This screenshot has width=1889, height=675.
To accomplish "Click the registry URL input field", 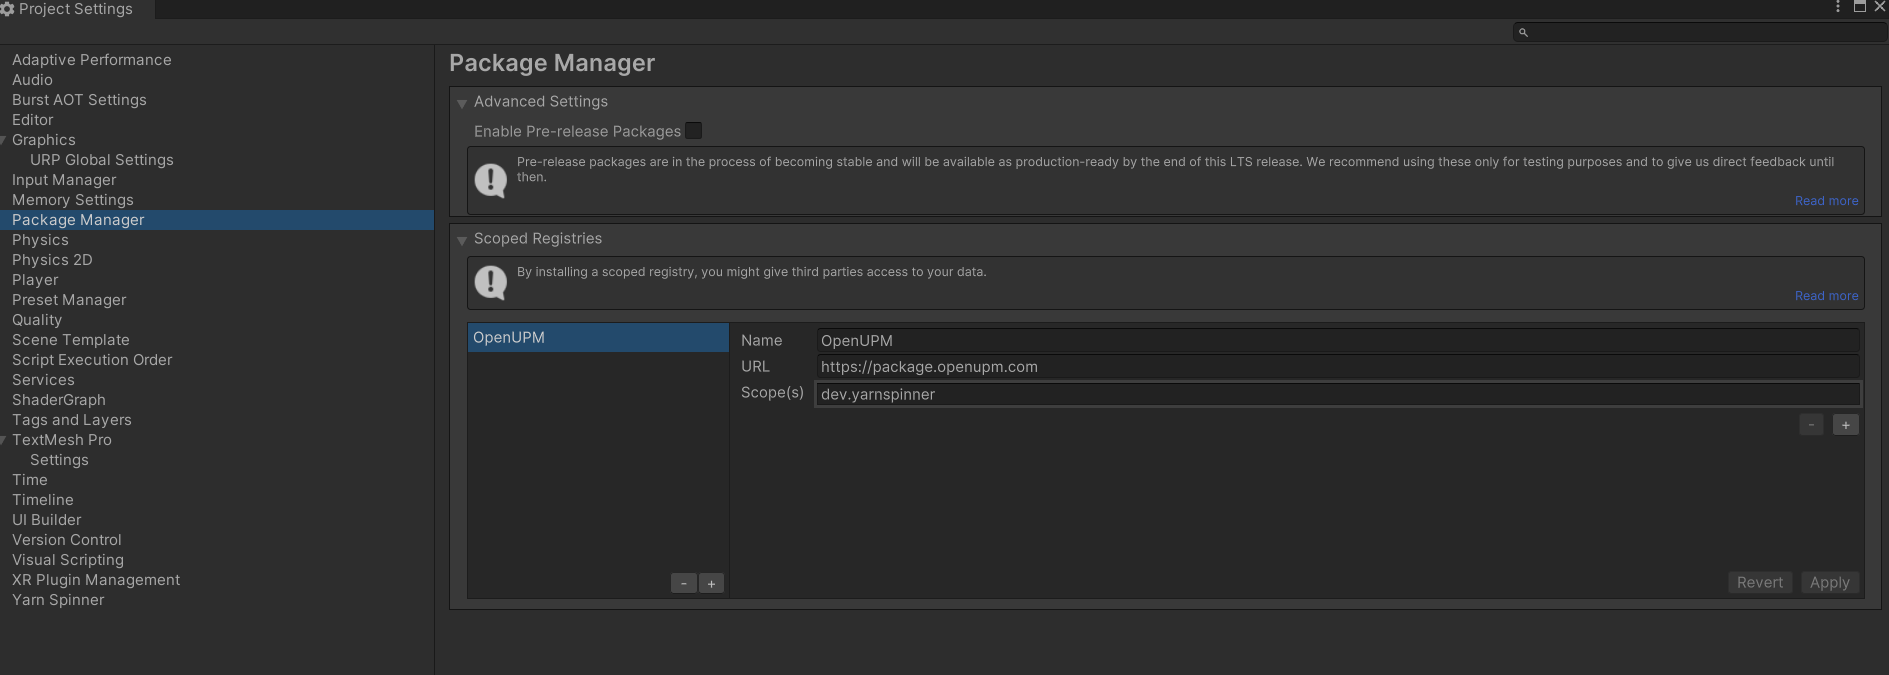I will [x=1336, y=367].
